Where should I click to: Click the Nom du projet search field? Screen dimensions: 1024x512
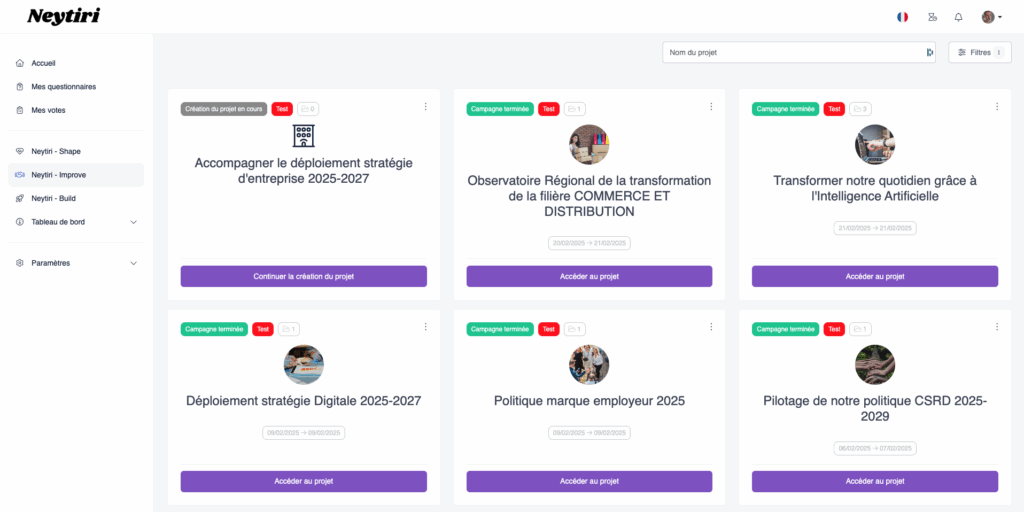pos(793,52)
